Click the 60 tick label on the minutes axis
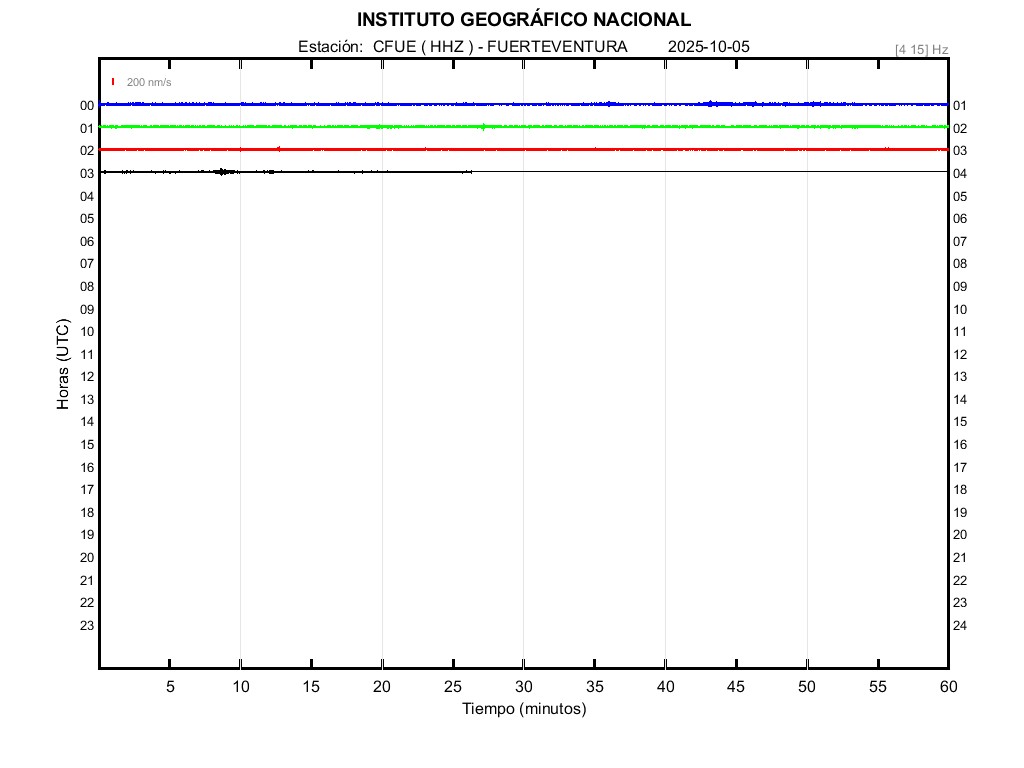This screenshot has height=768, width=1024. (x=947, y=687)
